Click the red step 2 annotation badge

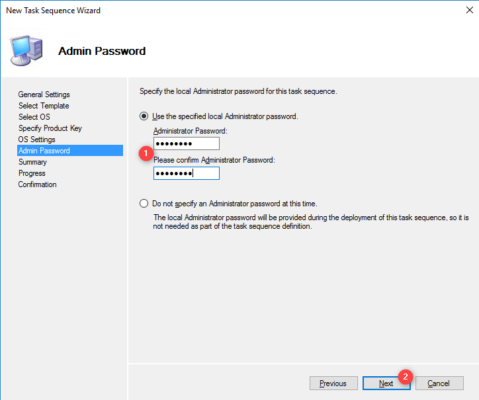pyautogui.click(x=405, y=377)
